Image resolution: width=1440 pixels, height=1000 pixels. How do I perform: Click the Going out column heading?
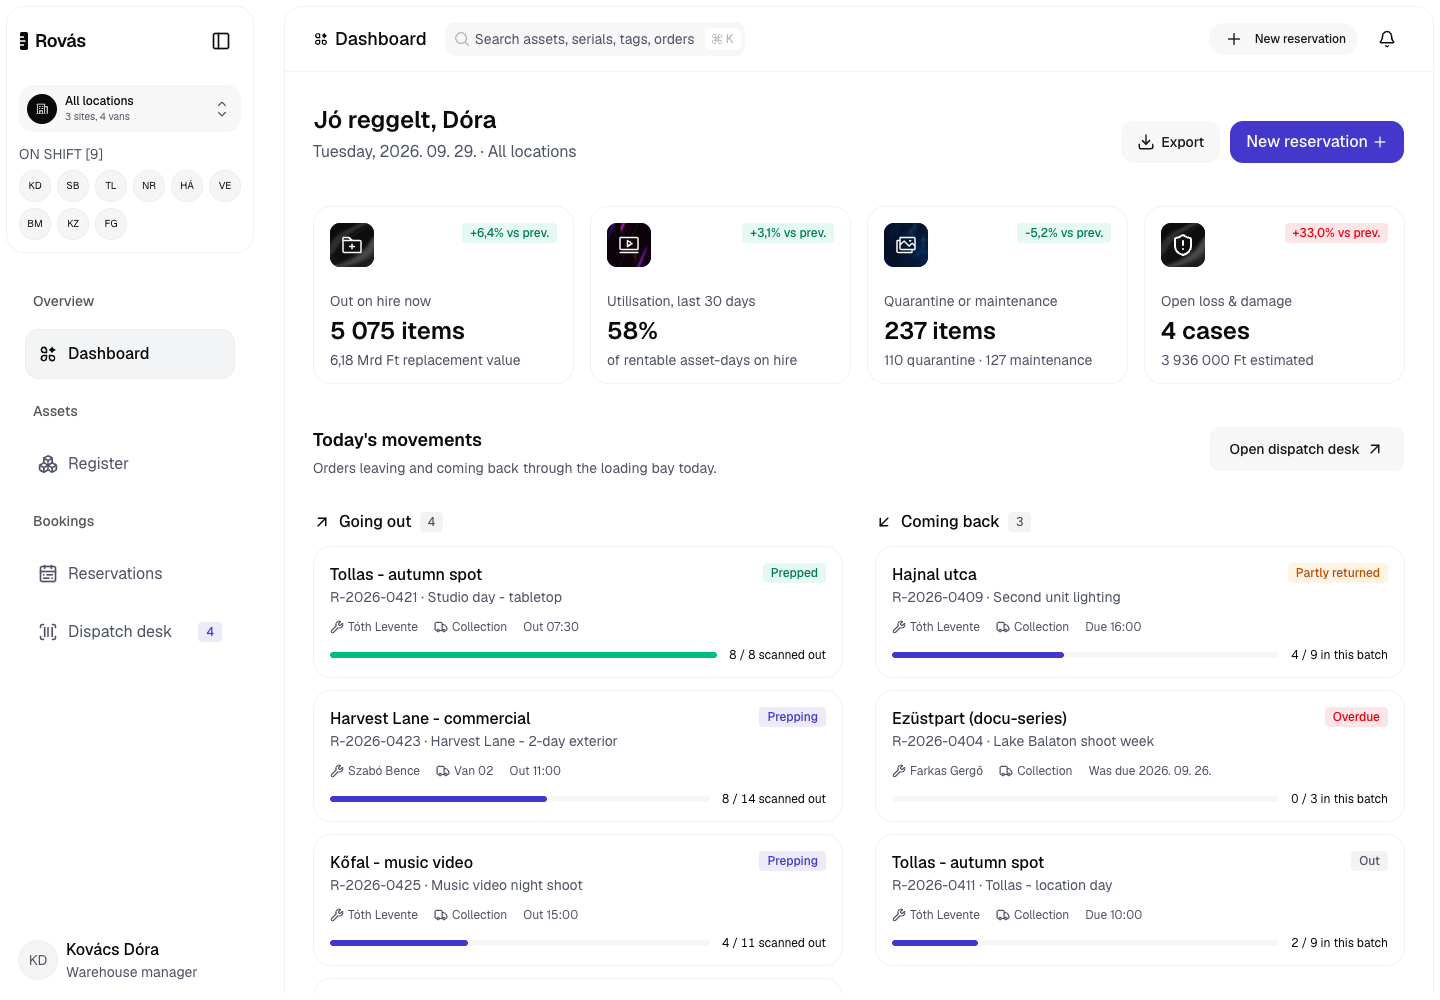(375, 522)
